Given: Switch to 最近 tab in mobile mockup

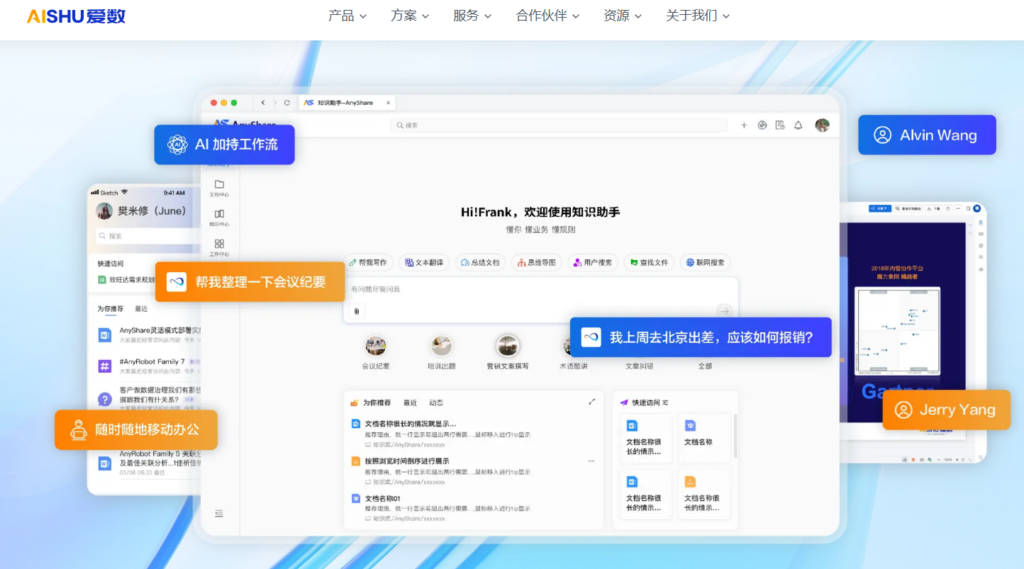Looking at the screenshot, I should coord(141,309).
